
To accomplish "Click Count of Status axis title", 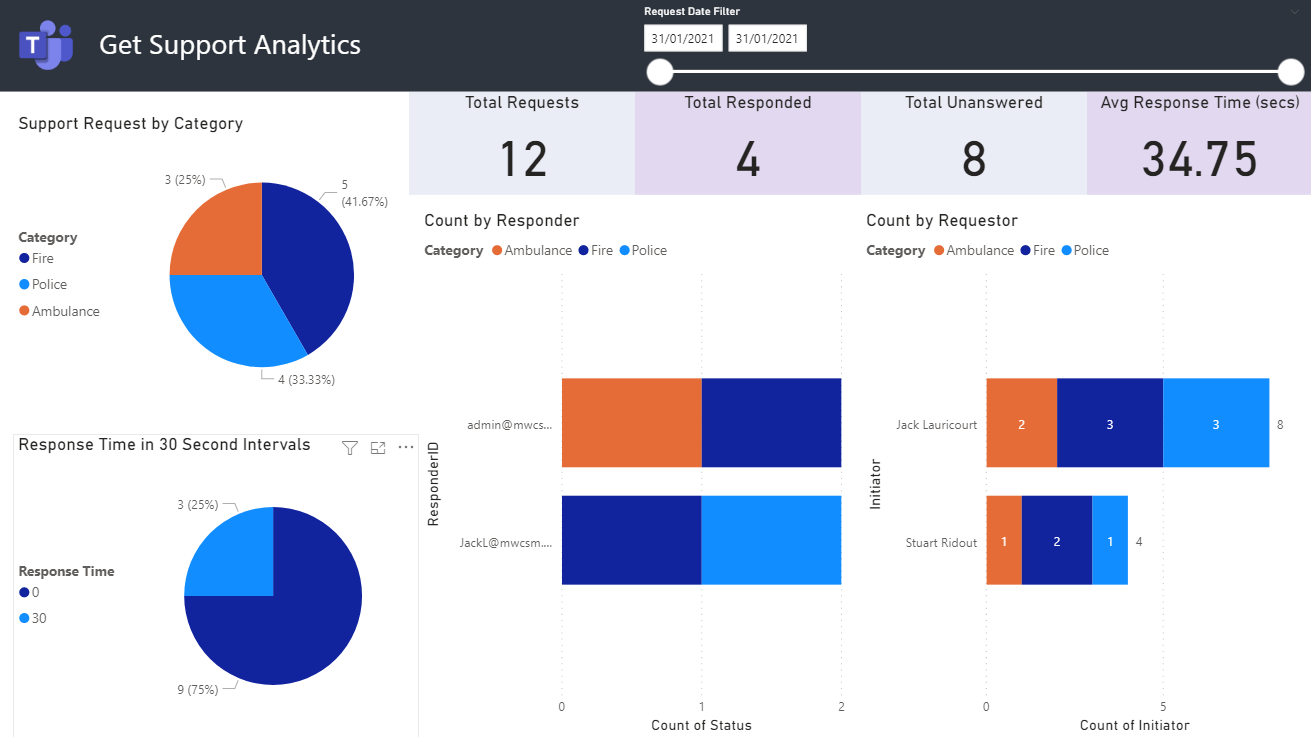I will [701, 725].
